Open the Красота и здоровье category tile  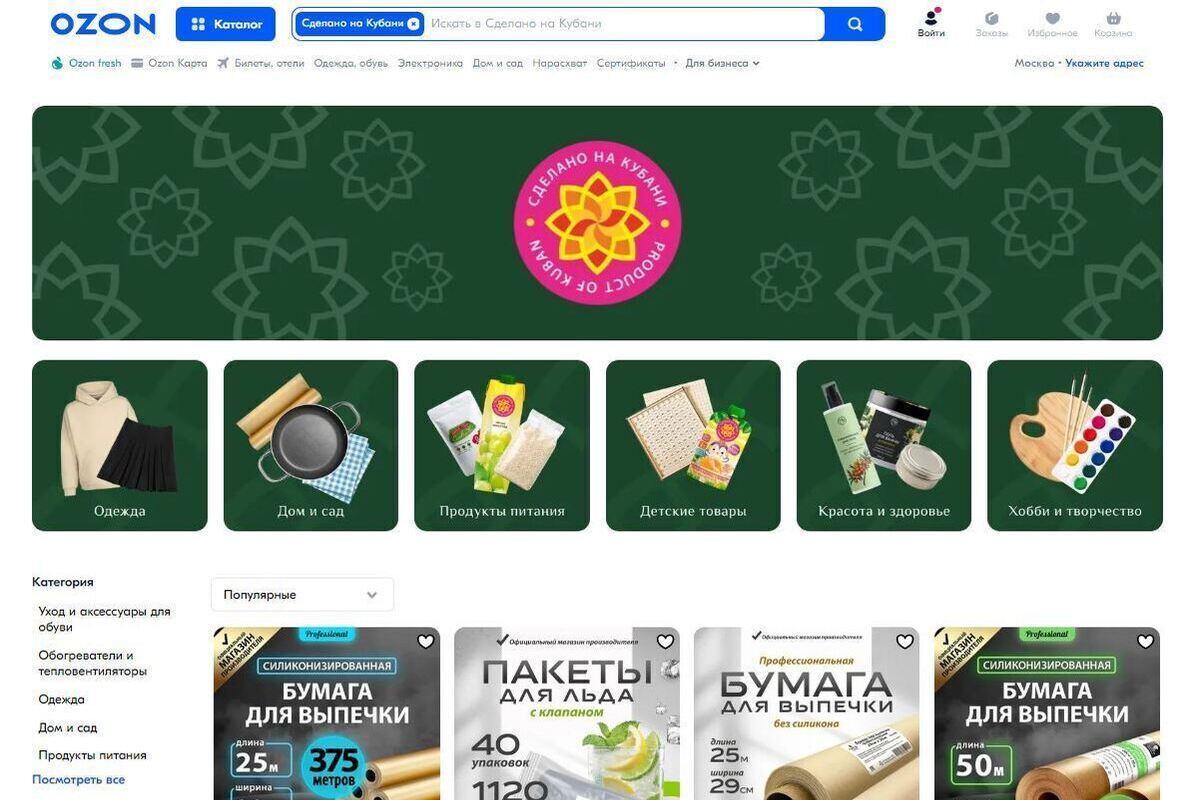pyautogui.click(x=884, y=445)
